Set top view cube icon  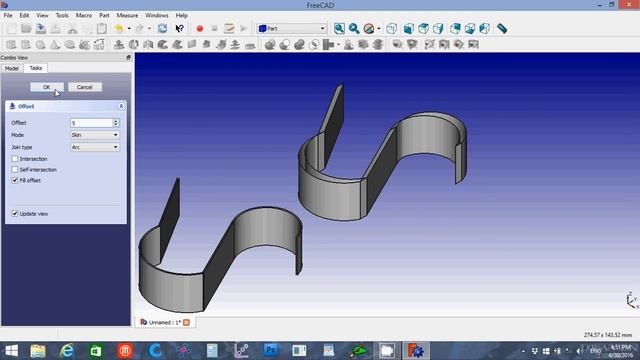(x=423, y=29)
